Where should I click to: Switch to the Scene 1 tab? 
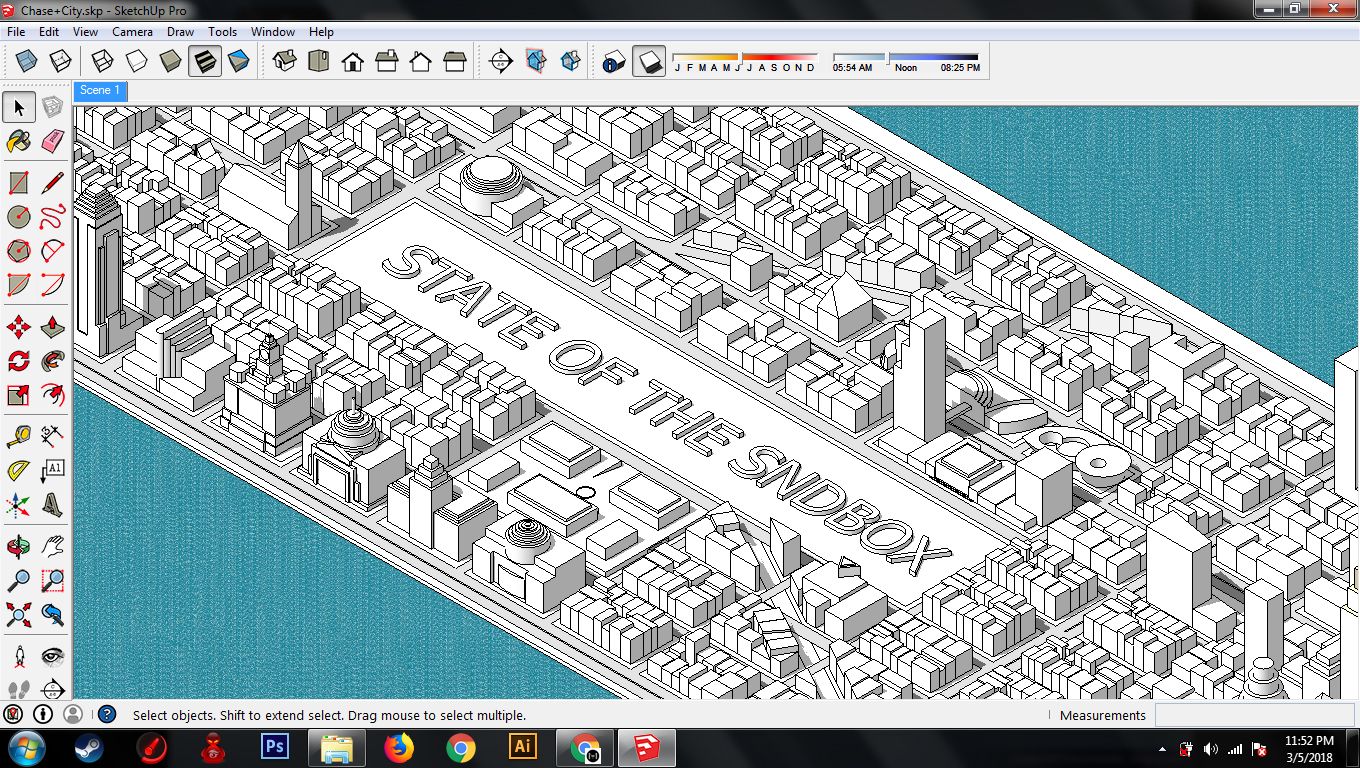pos(100,91)
